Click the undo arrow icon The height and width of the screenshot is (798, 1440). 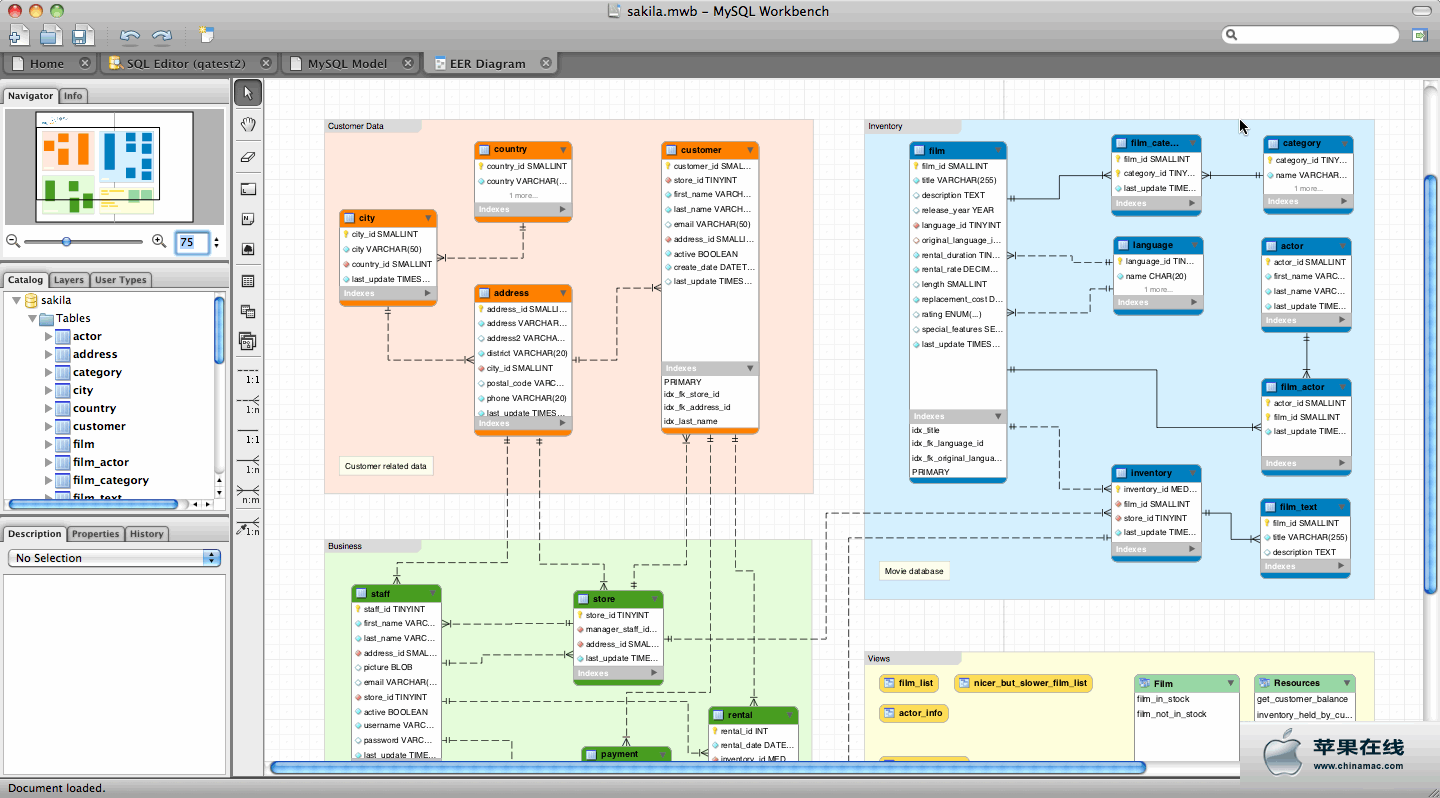(130, 36)
